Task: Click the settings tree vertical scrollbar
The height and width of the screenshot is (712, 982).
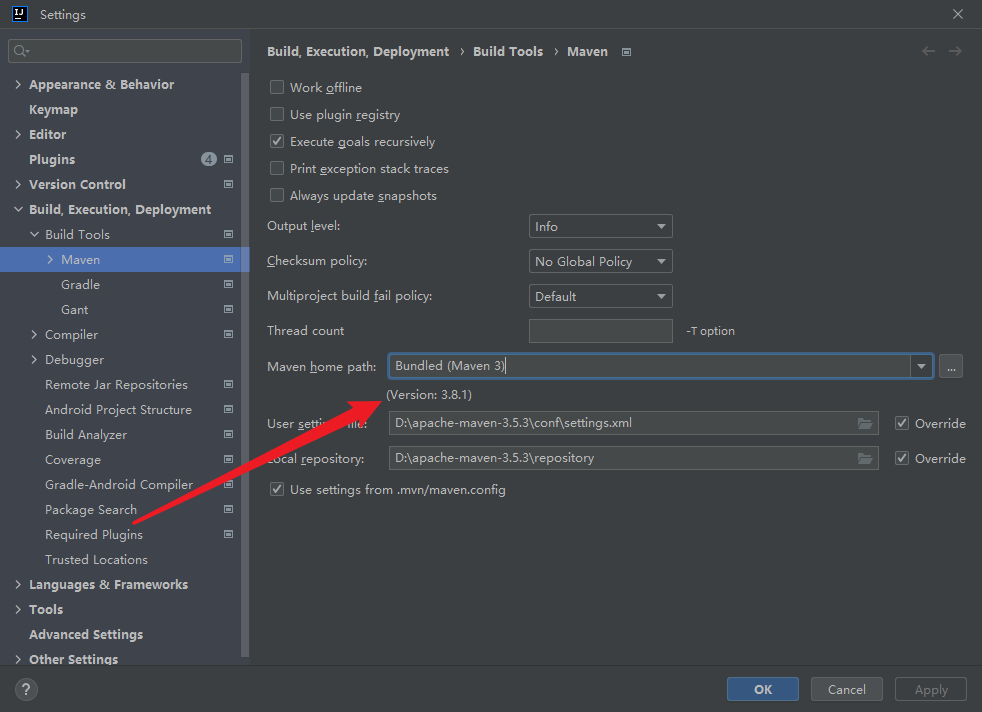Action: point(245,365)
